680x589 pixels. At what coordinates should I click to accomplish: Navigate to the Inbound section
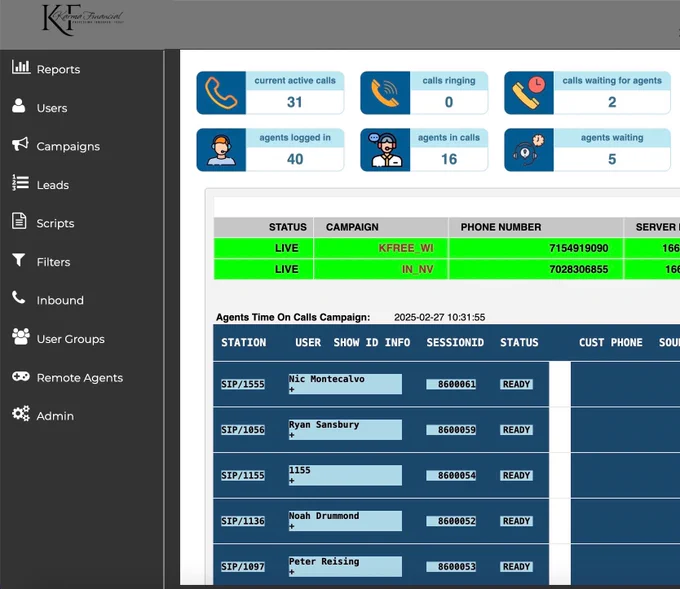pyautogui.click(x=60, y=300)
